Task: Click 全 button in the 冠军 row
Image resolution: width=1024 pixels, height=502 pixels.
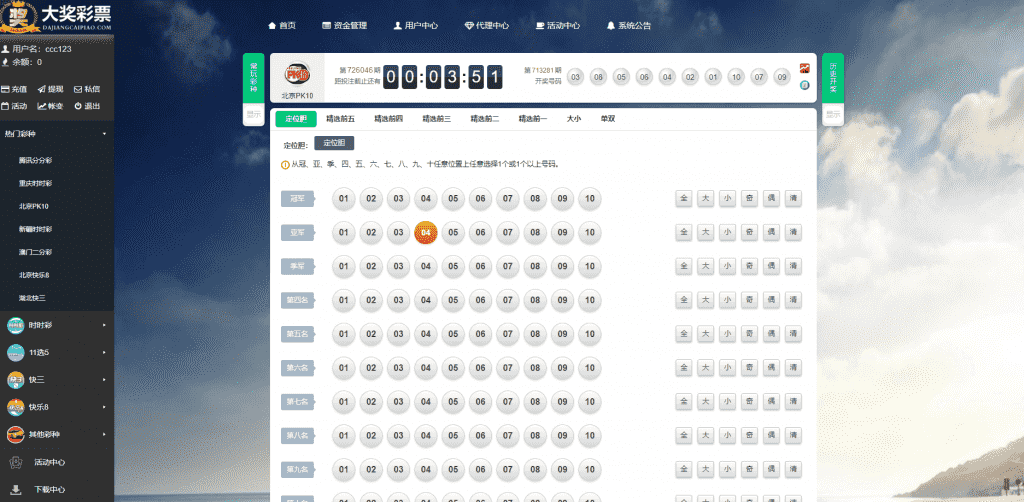Action: [x=684, y=199]
